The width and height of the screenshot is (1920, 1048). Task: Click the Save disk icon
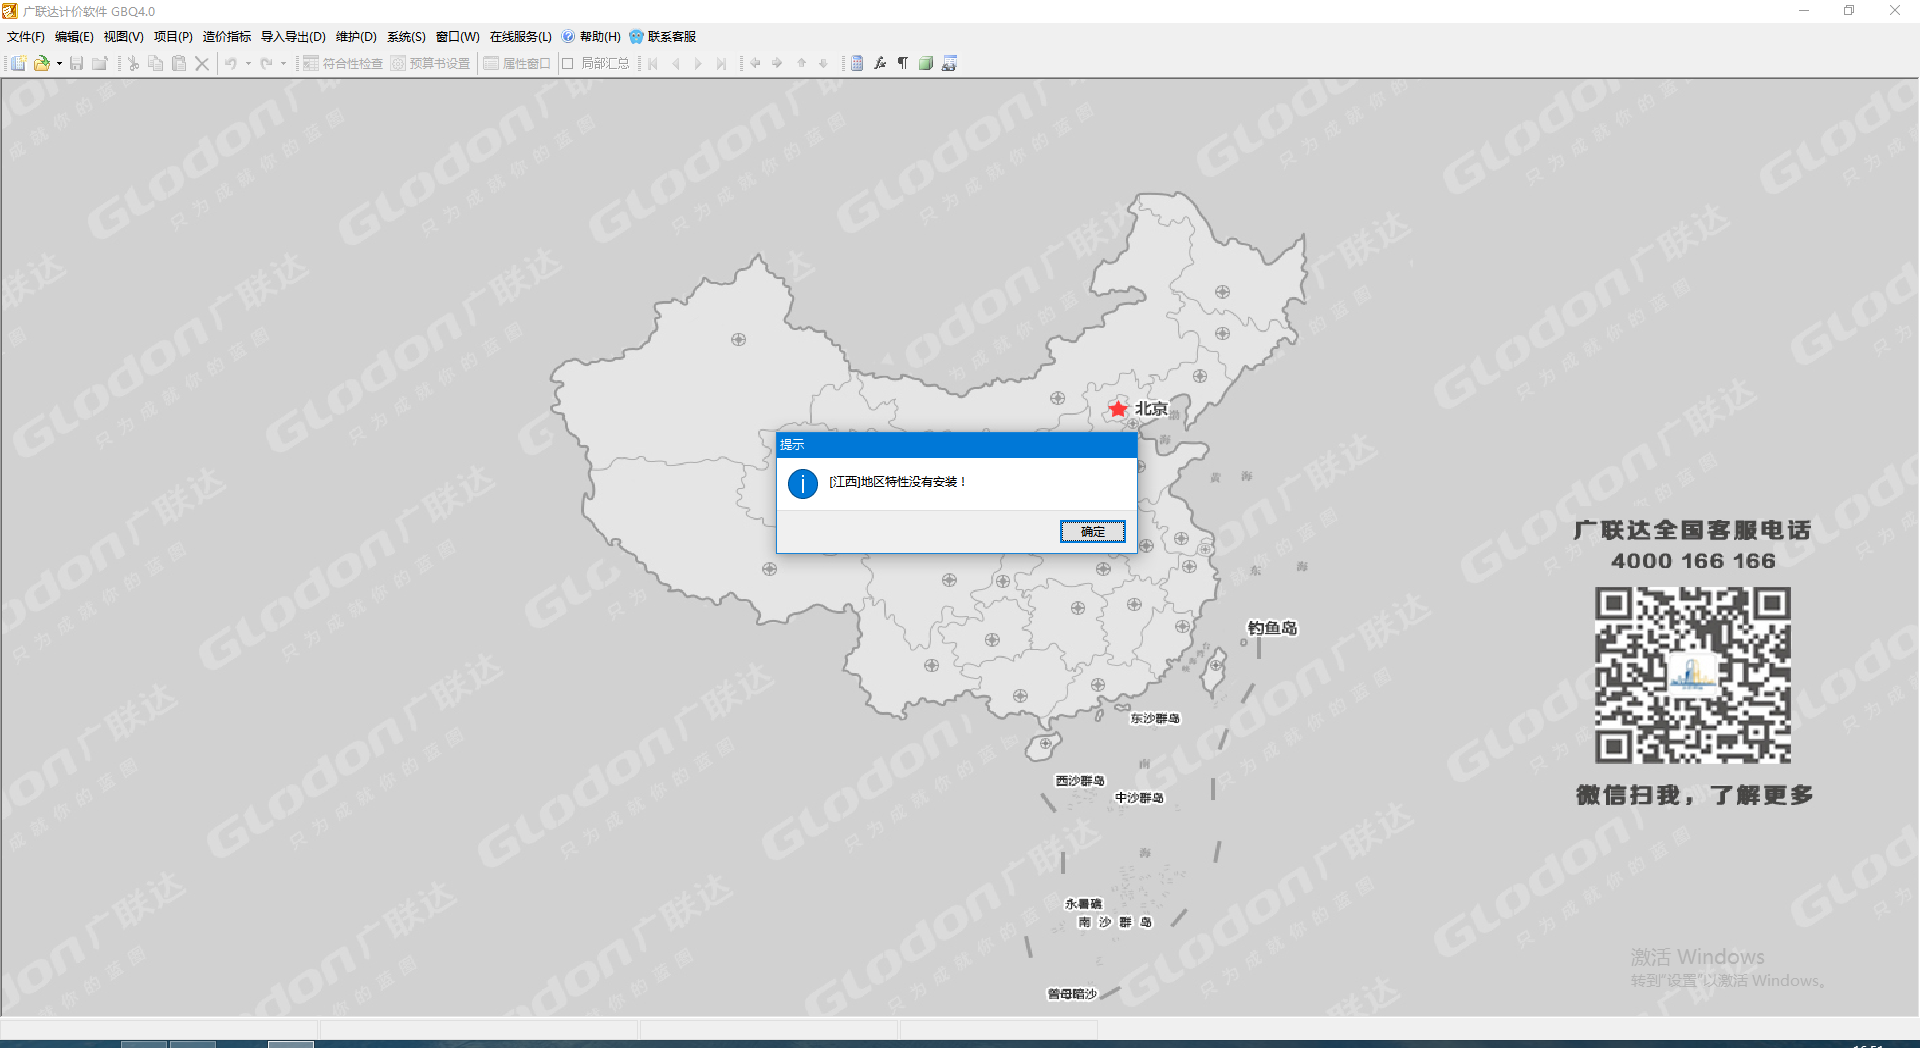tap(76, 63)
